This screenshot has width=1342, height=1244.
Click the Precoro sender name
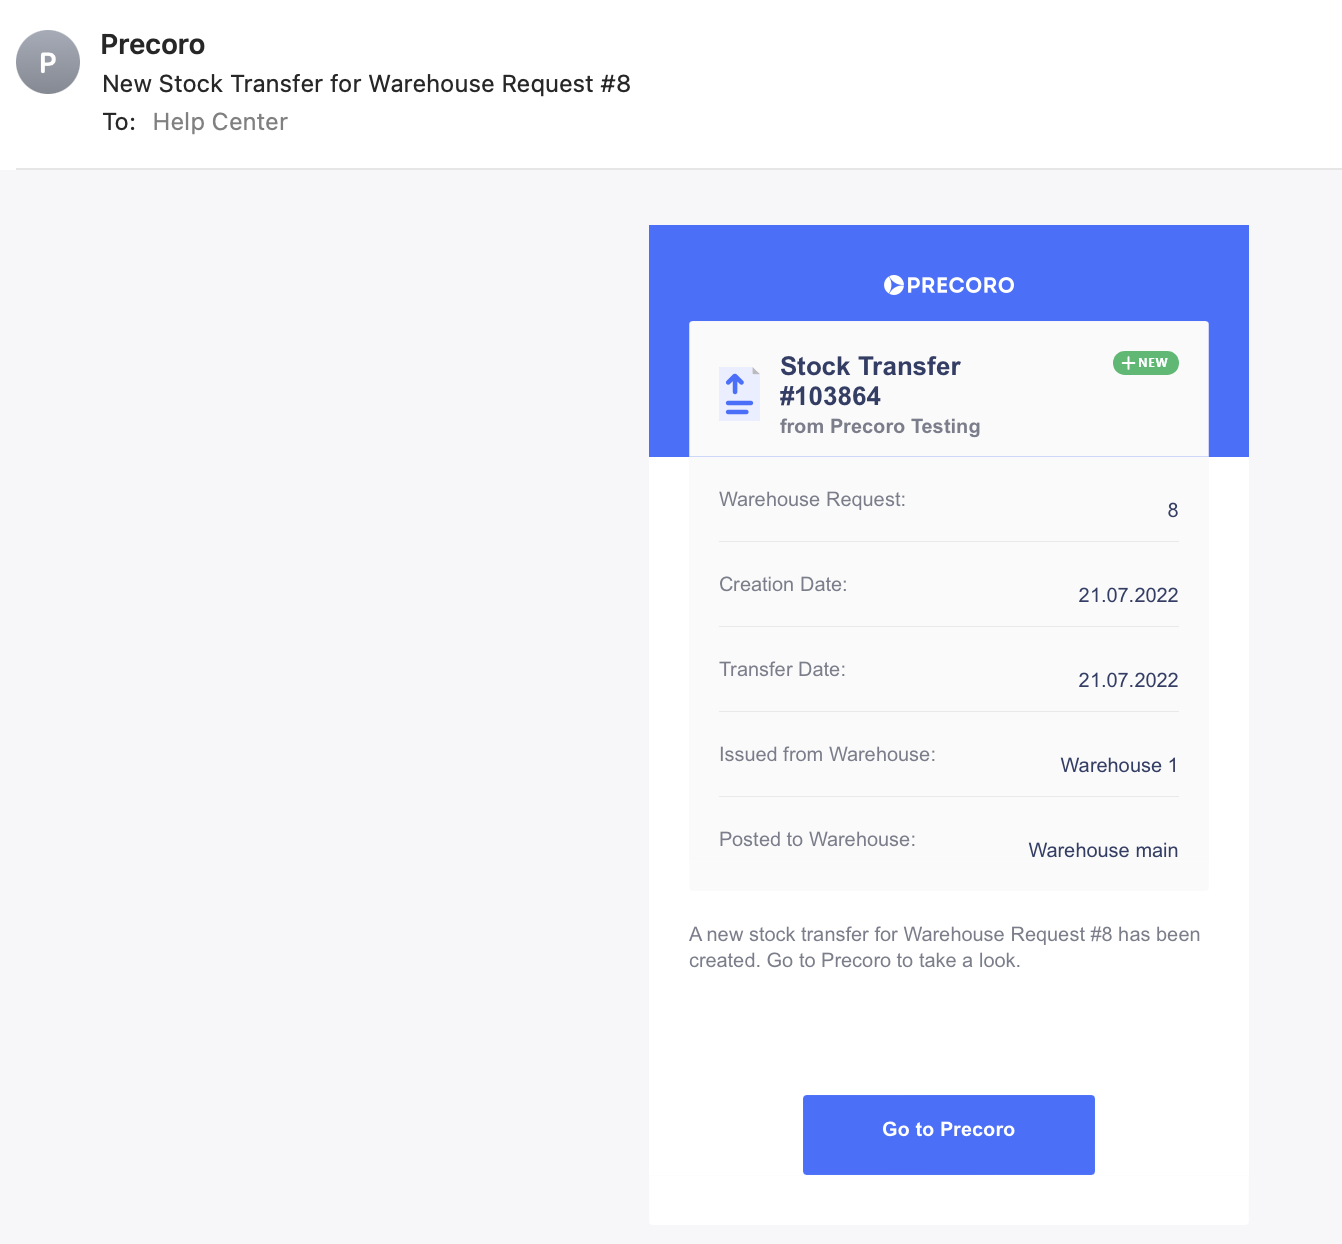(x=153, y=45)
